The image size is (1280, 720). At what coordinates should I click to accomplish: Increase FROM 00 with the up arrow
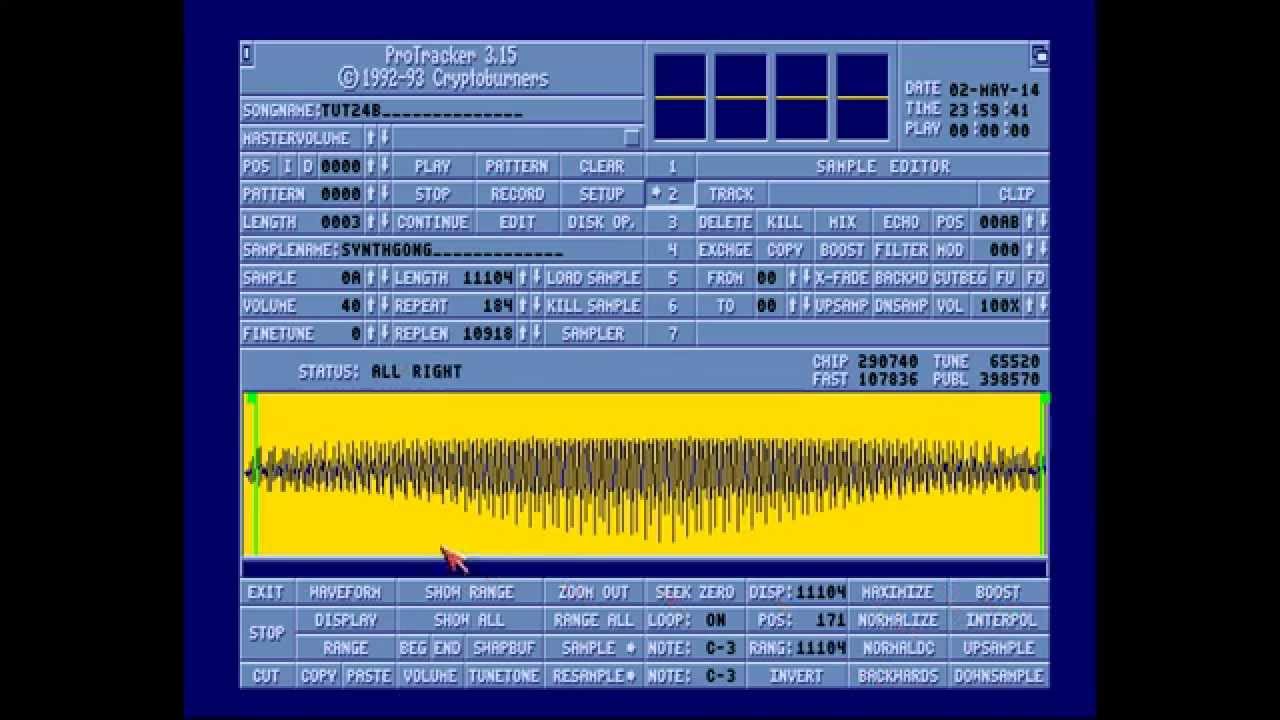point(792,278)
